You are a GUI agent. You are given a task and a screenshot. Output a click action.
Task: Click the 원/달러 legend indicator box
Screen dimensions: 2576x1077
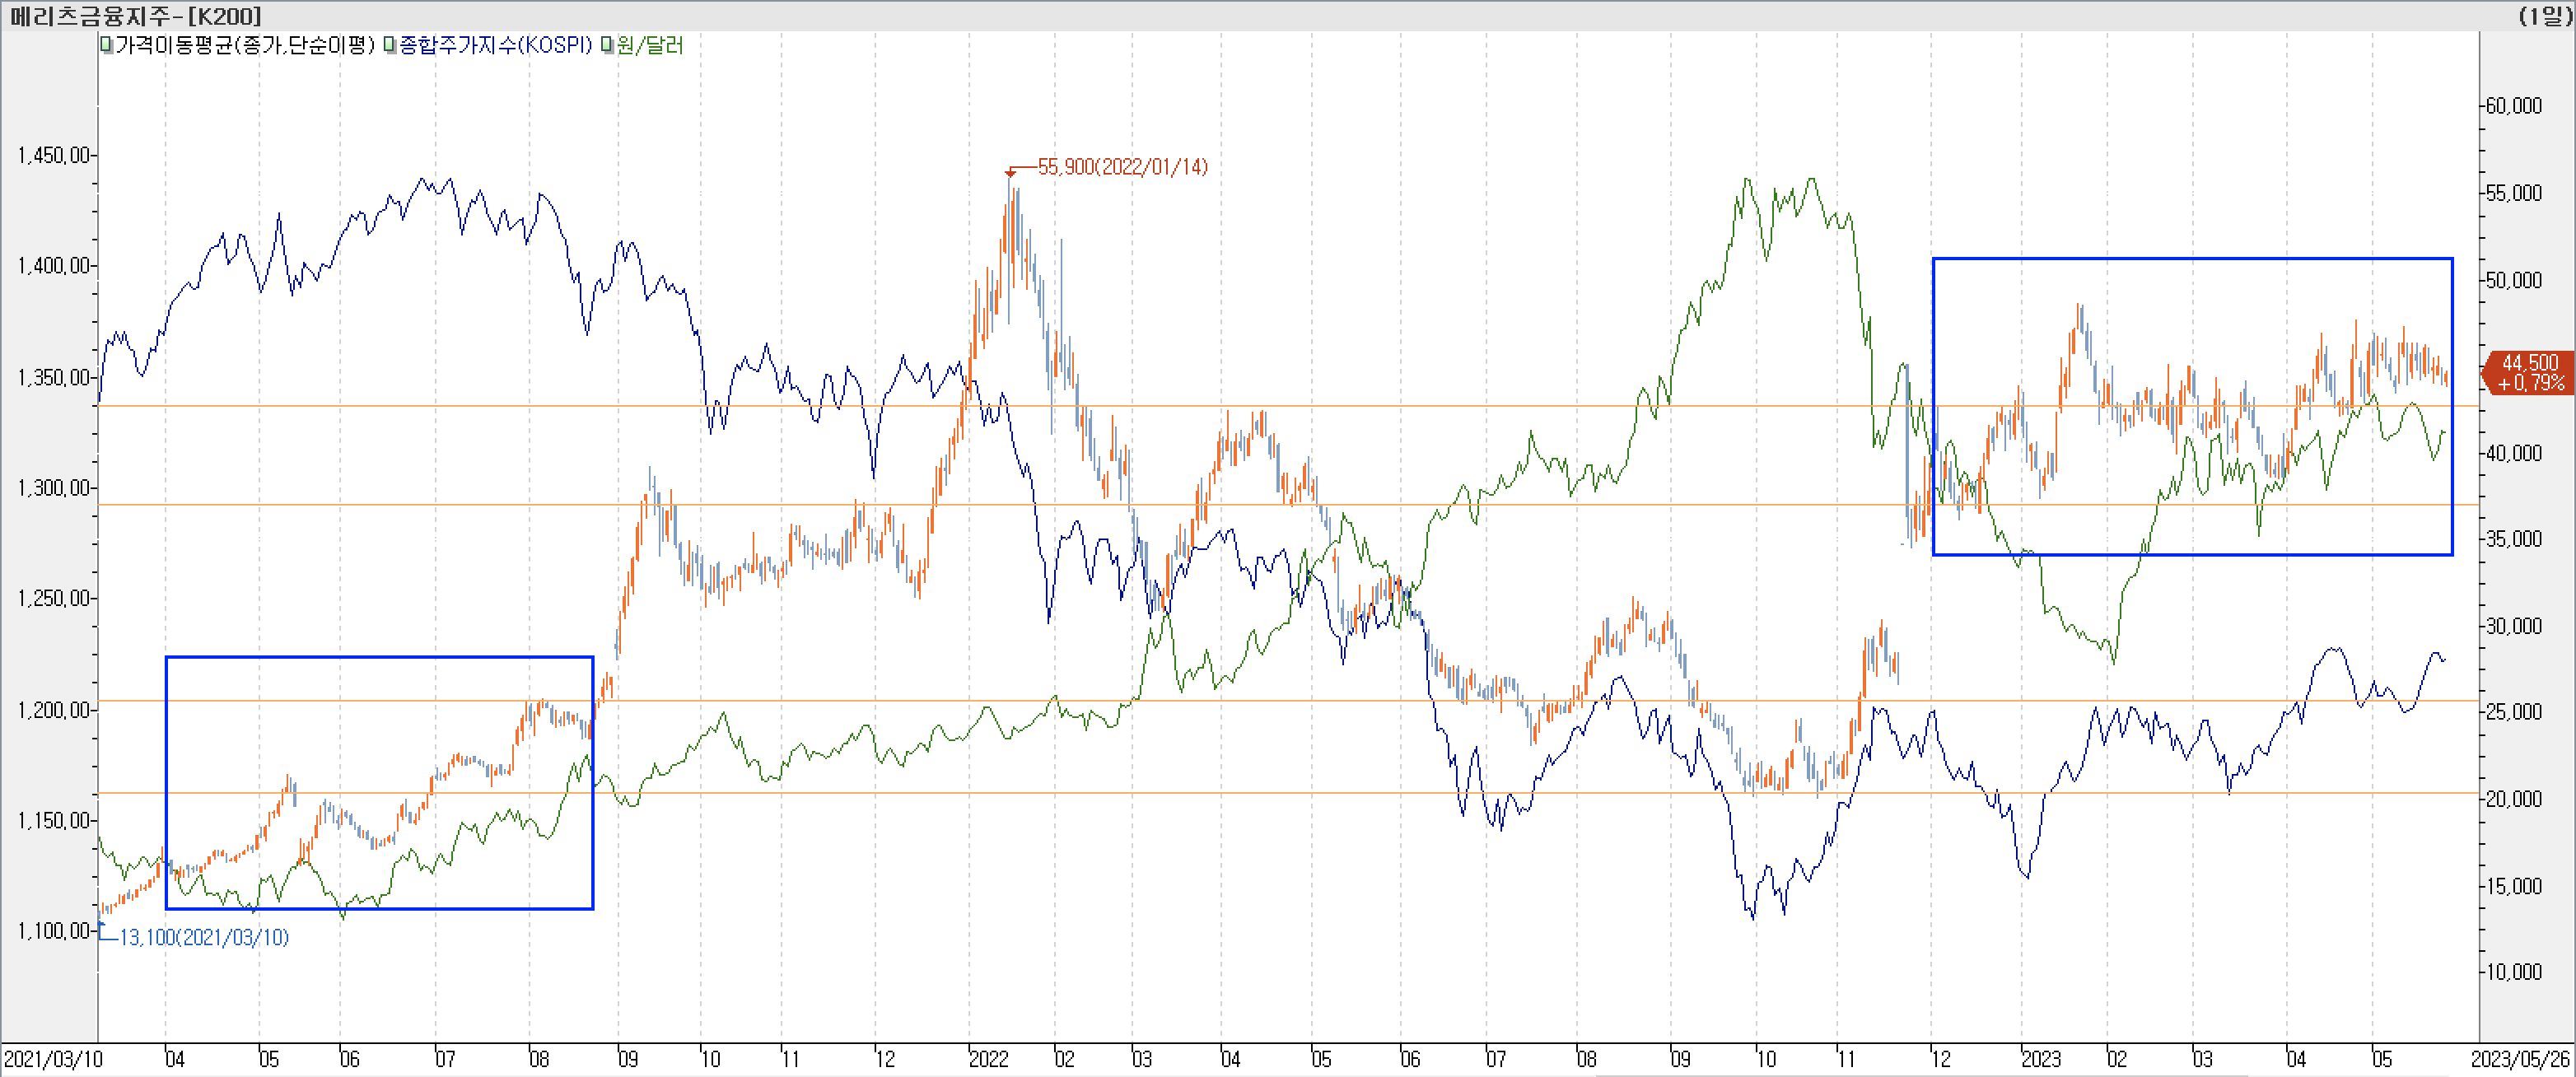pos(607,45)
